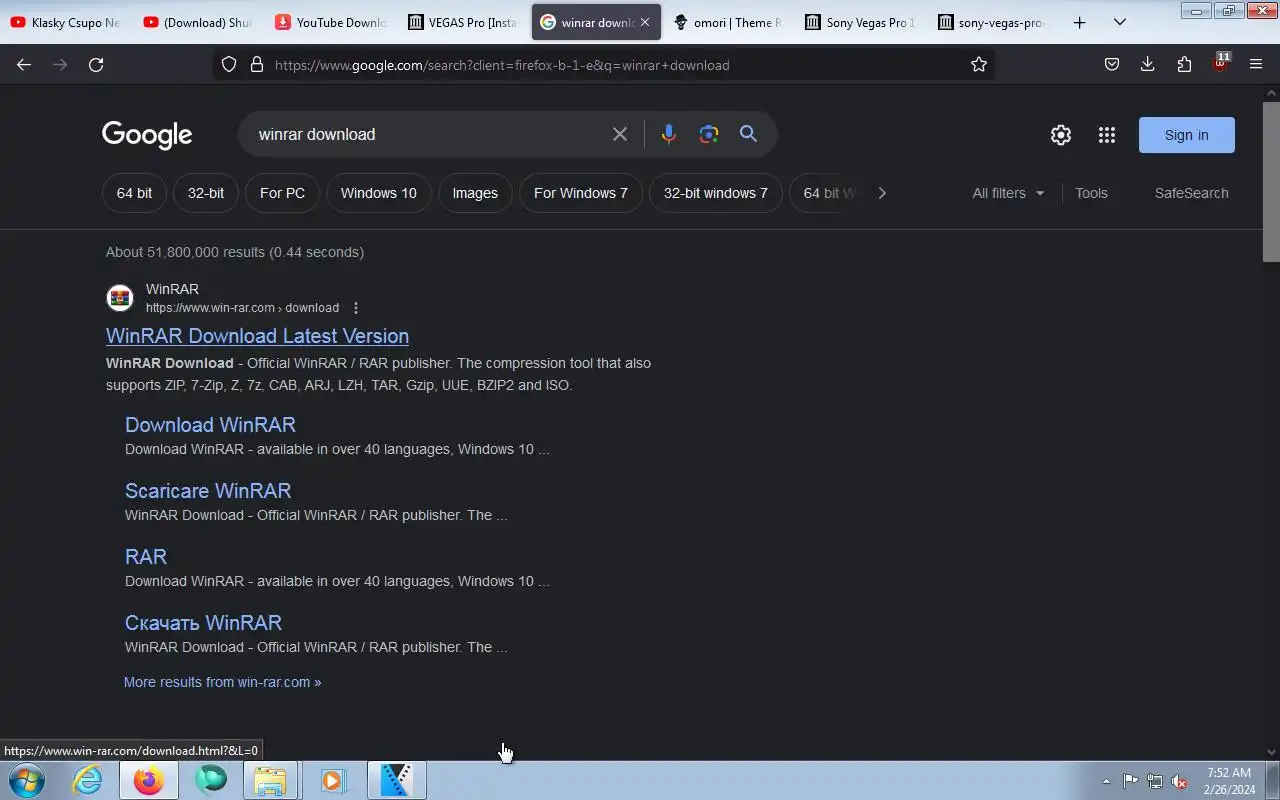1280x800 pixels.
Task: Open the Windows Start menu
Action: pos(26,780)
